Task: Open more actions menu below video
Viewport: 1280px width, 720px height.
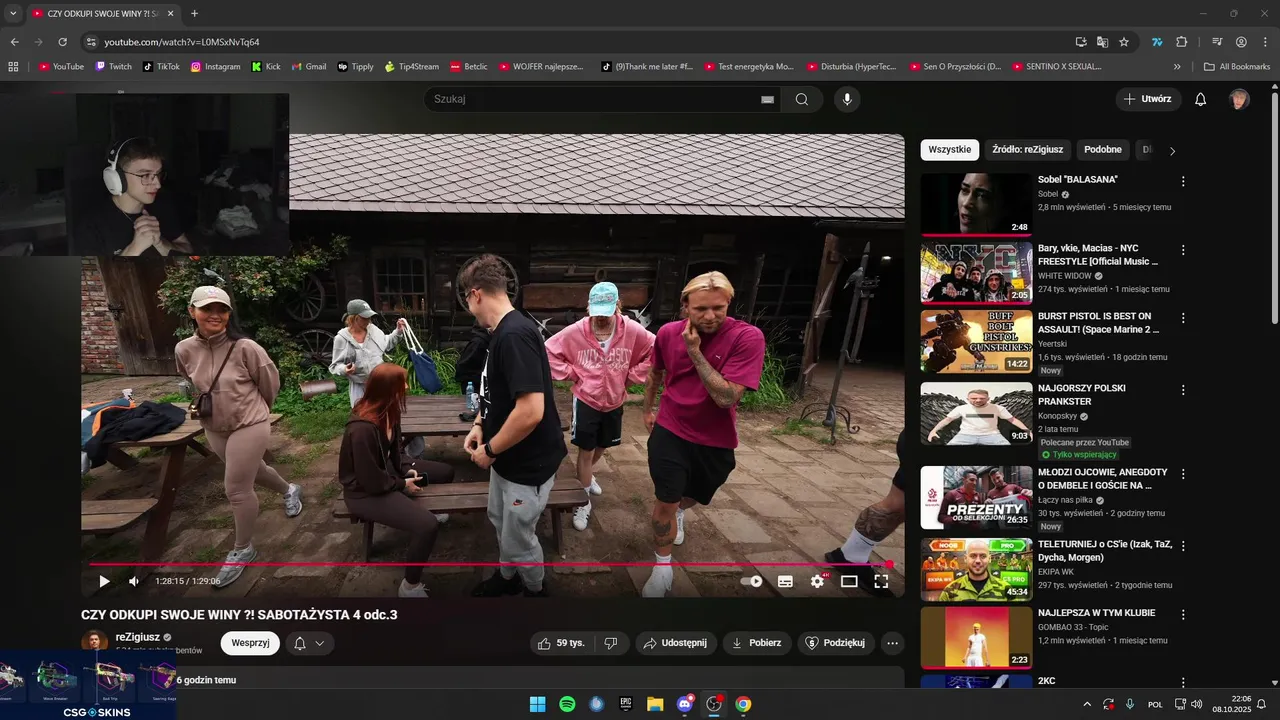Action: point(893,643)
